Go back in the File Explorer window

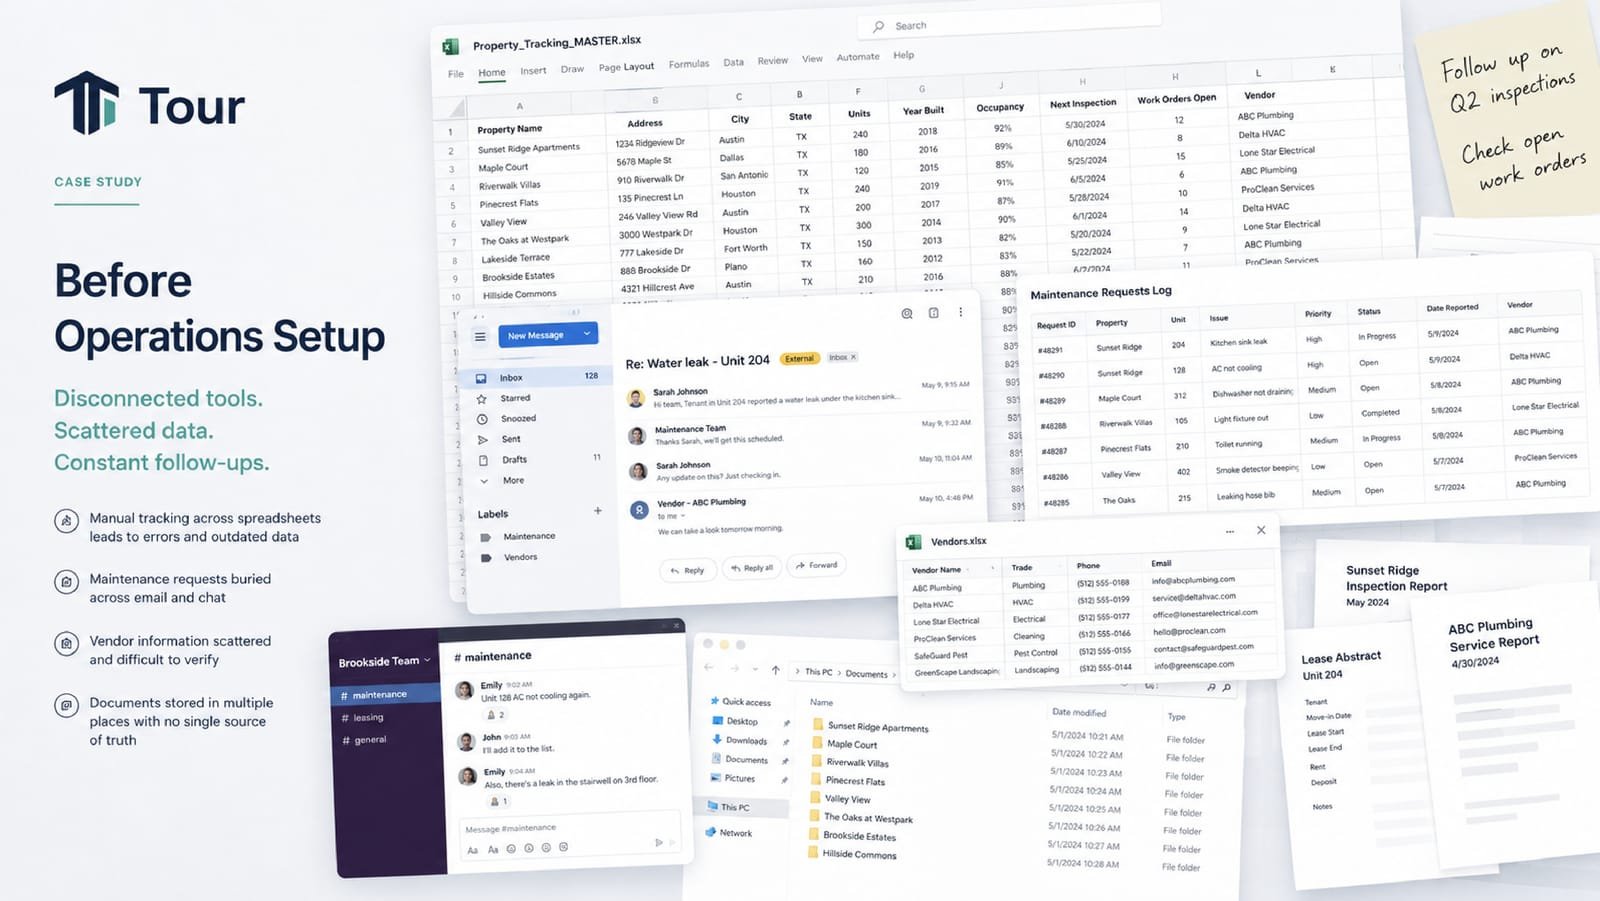709,667
